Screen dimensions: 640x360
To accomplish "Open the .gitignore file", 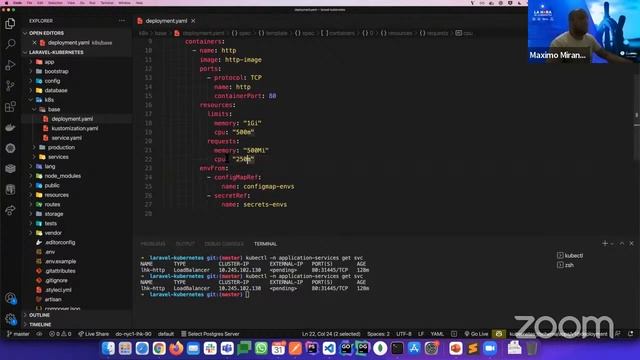I will click(56, 280).
